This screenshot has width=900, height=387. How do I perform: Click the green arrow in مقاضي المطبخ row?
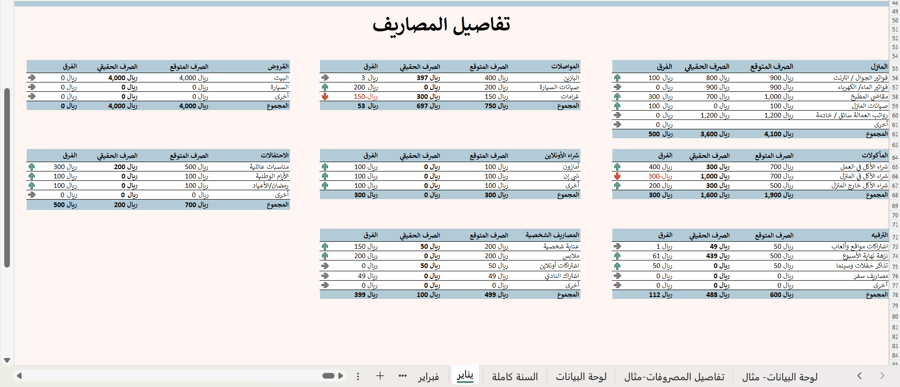(x=618, y=96)
